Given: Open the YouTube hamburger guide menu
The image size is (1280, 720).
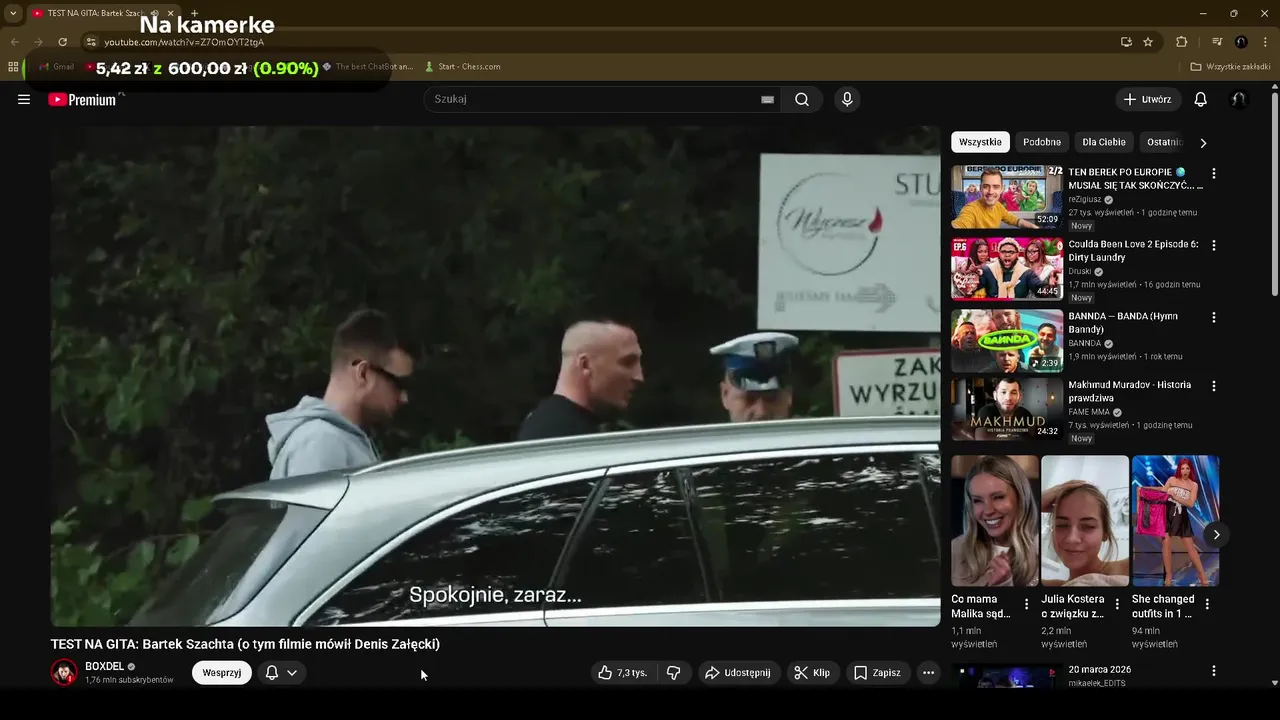Looking at the screenshot, I should pos(24,99).
